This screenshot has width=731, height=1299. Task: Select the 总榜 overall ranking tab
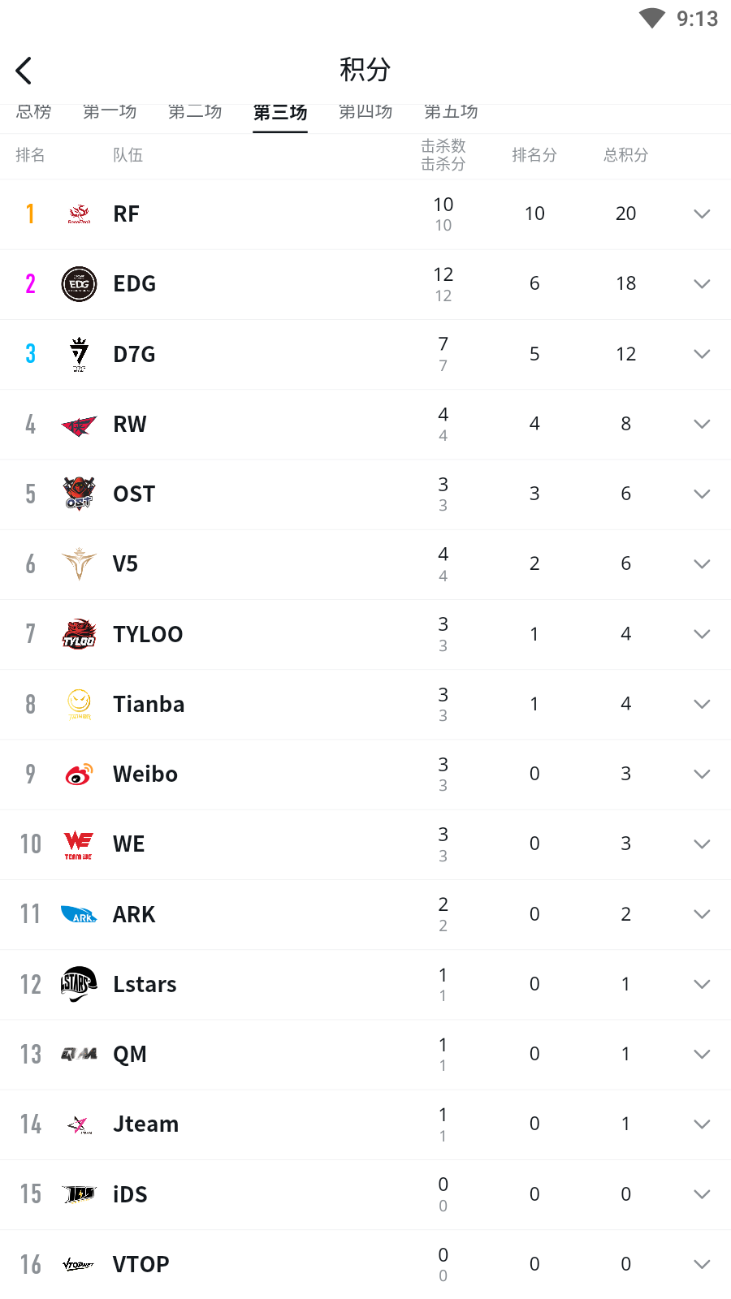click(33, 113)
